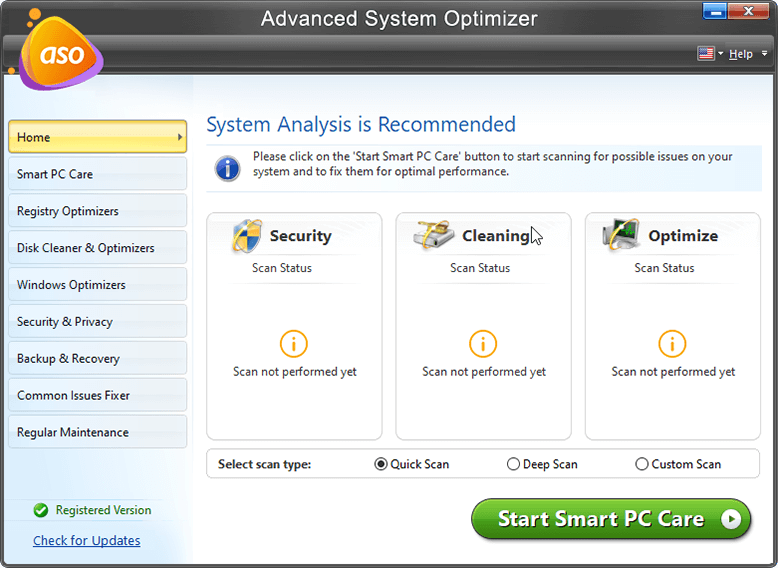Click the Security scan status warning icon
Screen dimensions: 778x568
click(x=294, y=344)
